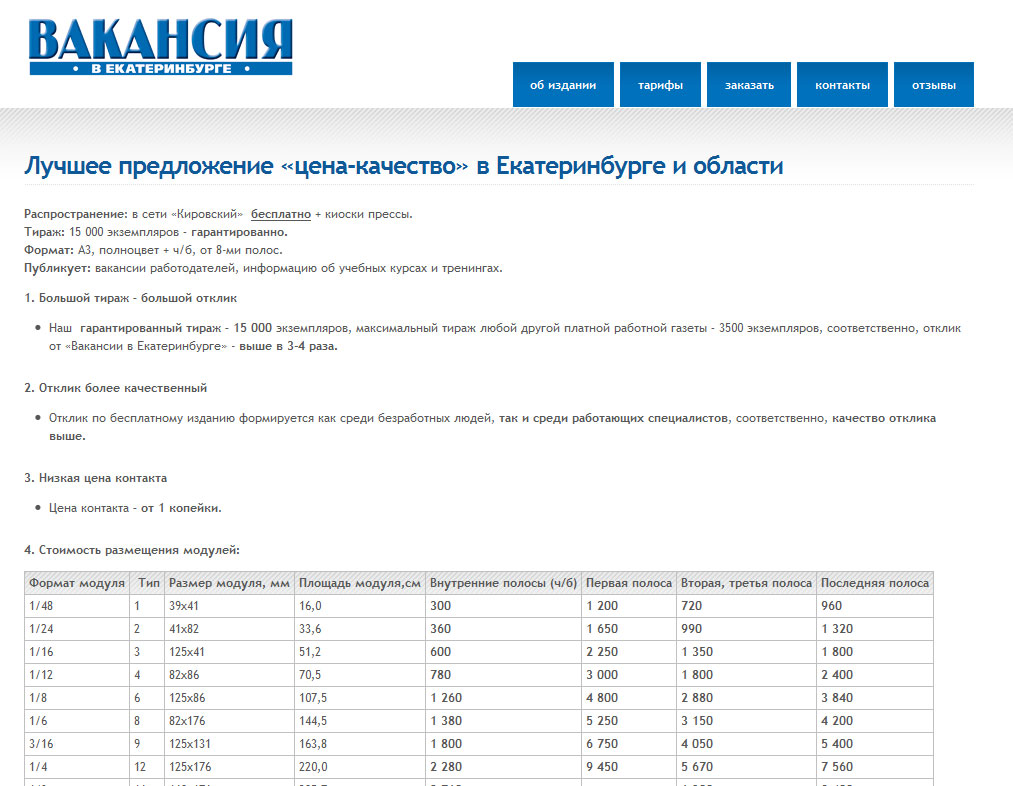
Task: Click the «Формат:» line label
Action: click(x=49, y=251)
